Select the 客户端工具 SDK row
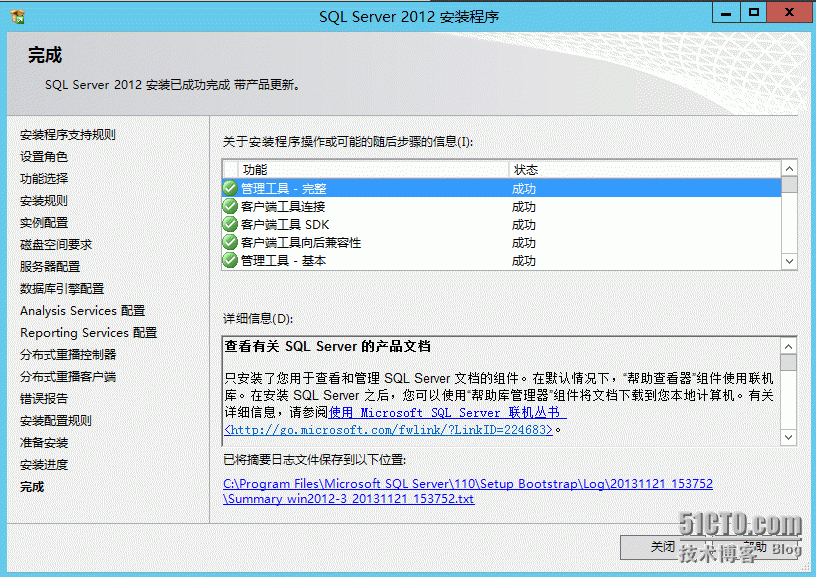 pyautogui.click(x=502, y=224)
